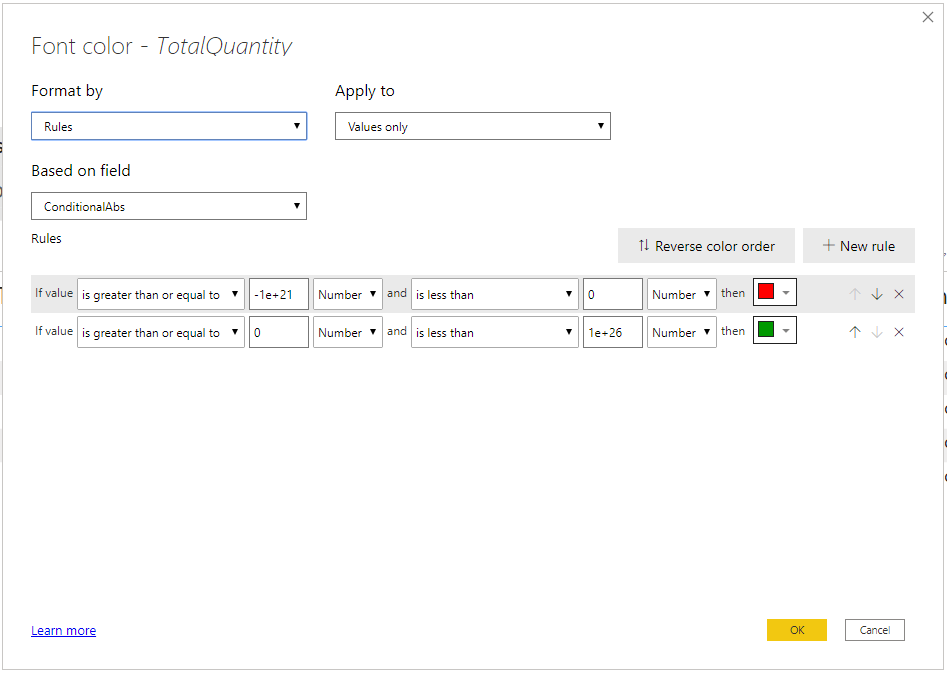Delete the first rule with X icon
947x673 pixels.
coord(898,294)
